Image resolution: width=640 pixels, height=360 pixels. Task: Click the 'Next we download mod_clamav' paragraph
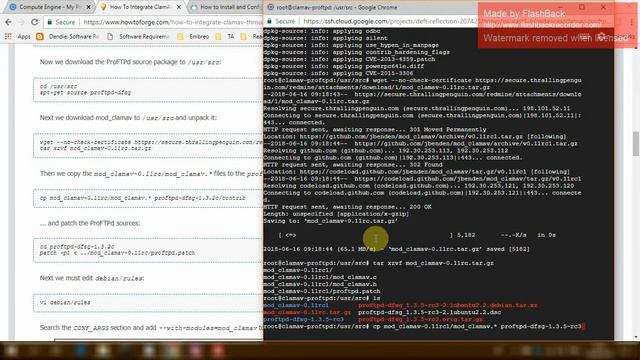(x=128, y=118)
